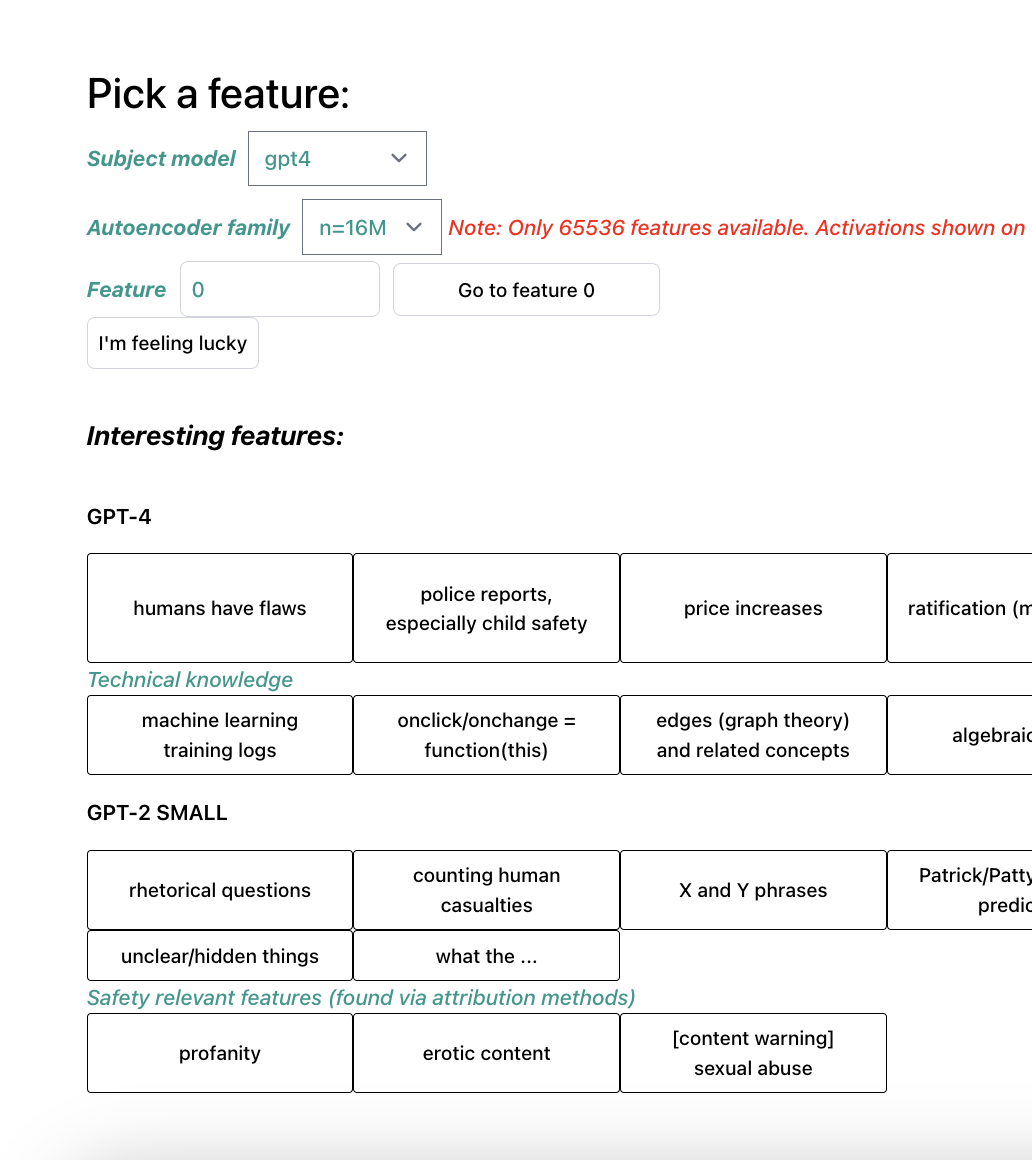Screen dimensions: 1032x1160
Task: Open edges (graph theory) feature
Action: [x=753, y=735]
